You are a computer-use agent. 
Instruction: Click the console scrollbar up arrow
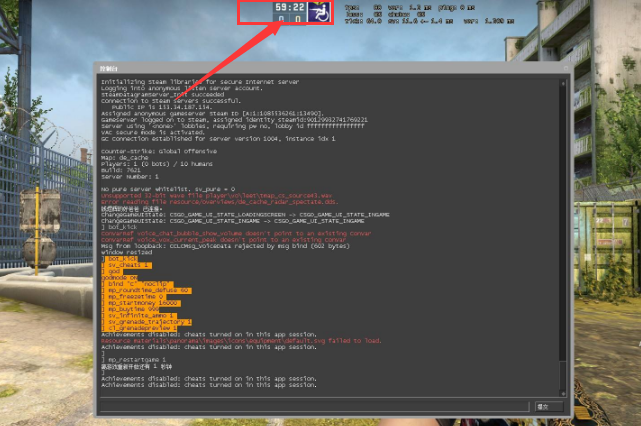563,83
